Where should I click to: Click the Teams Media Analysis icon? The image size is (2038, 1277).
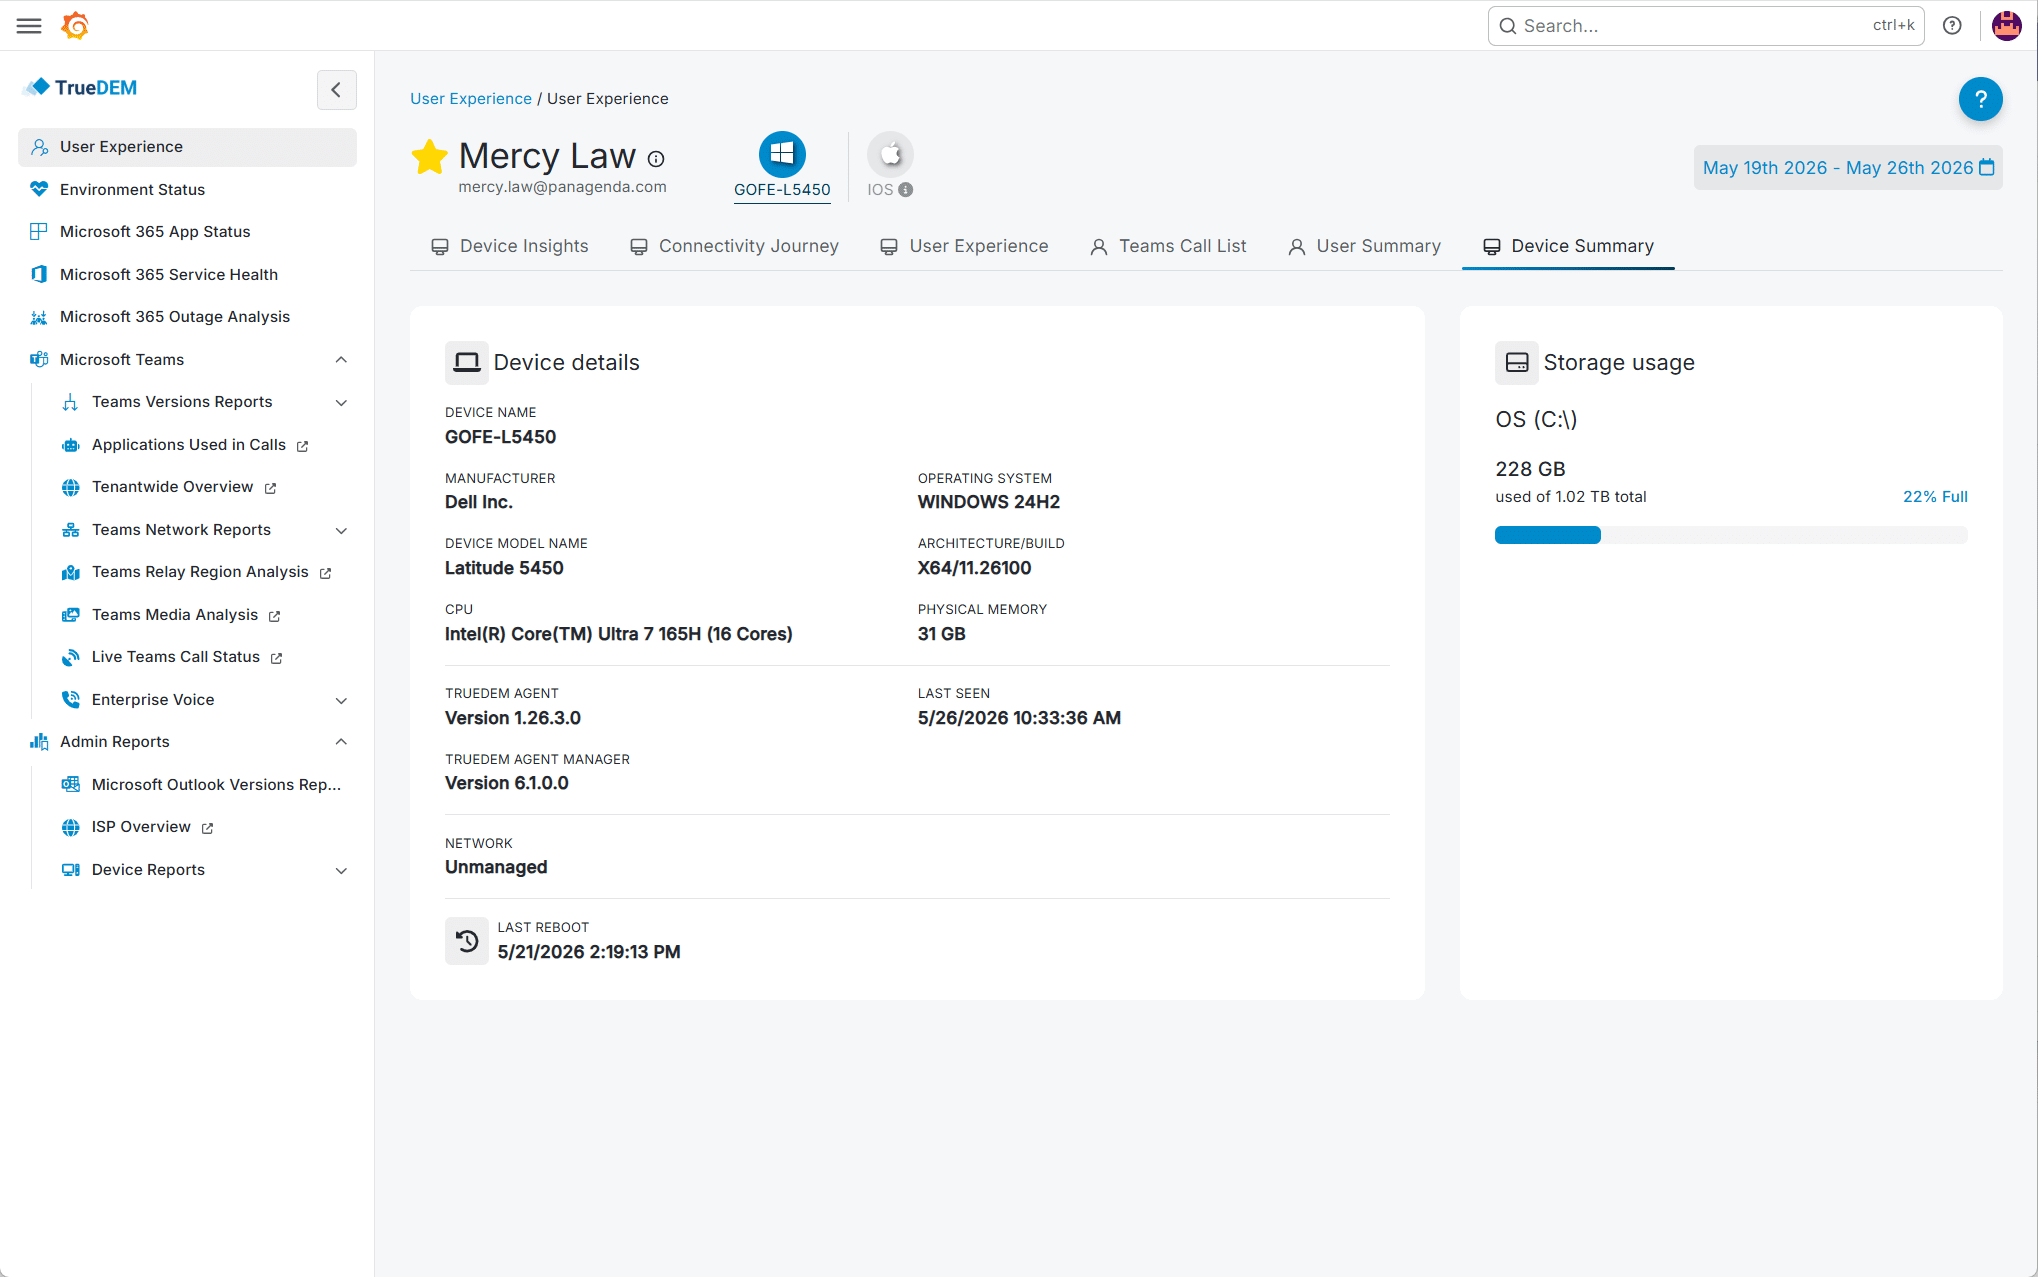pos(71,615)
